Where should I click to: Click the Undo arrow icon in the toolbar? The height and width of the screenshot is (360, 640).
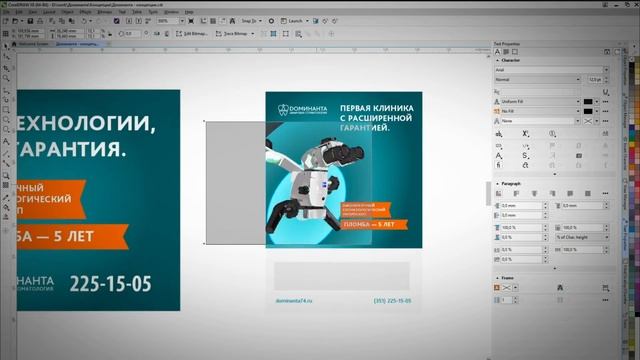(84, 21)
